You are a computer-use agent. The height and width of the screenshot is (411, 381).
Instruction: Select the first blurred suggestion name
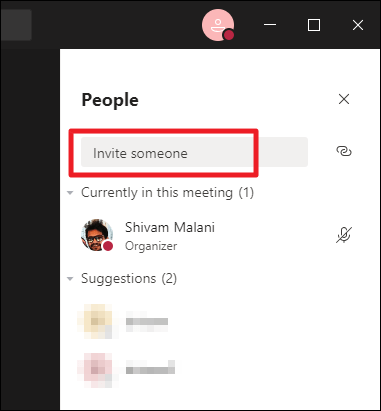147,322
